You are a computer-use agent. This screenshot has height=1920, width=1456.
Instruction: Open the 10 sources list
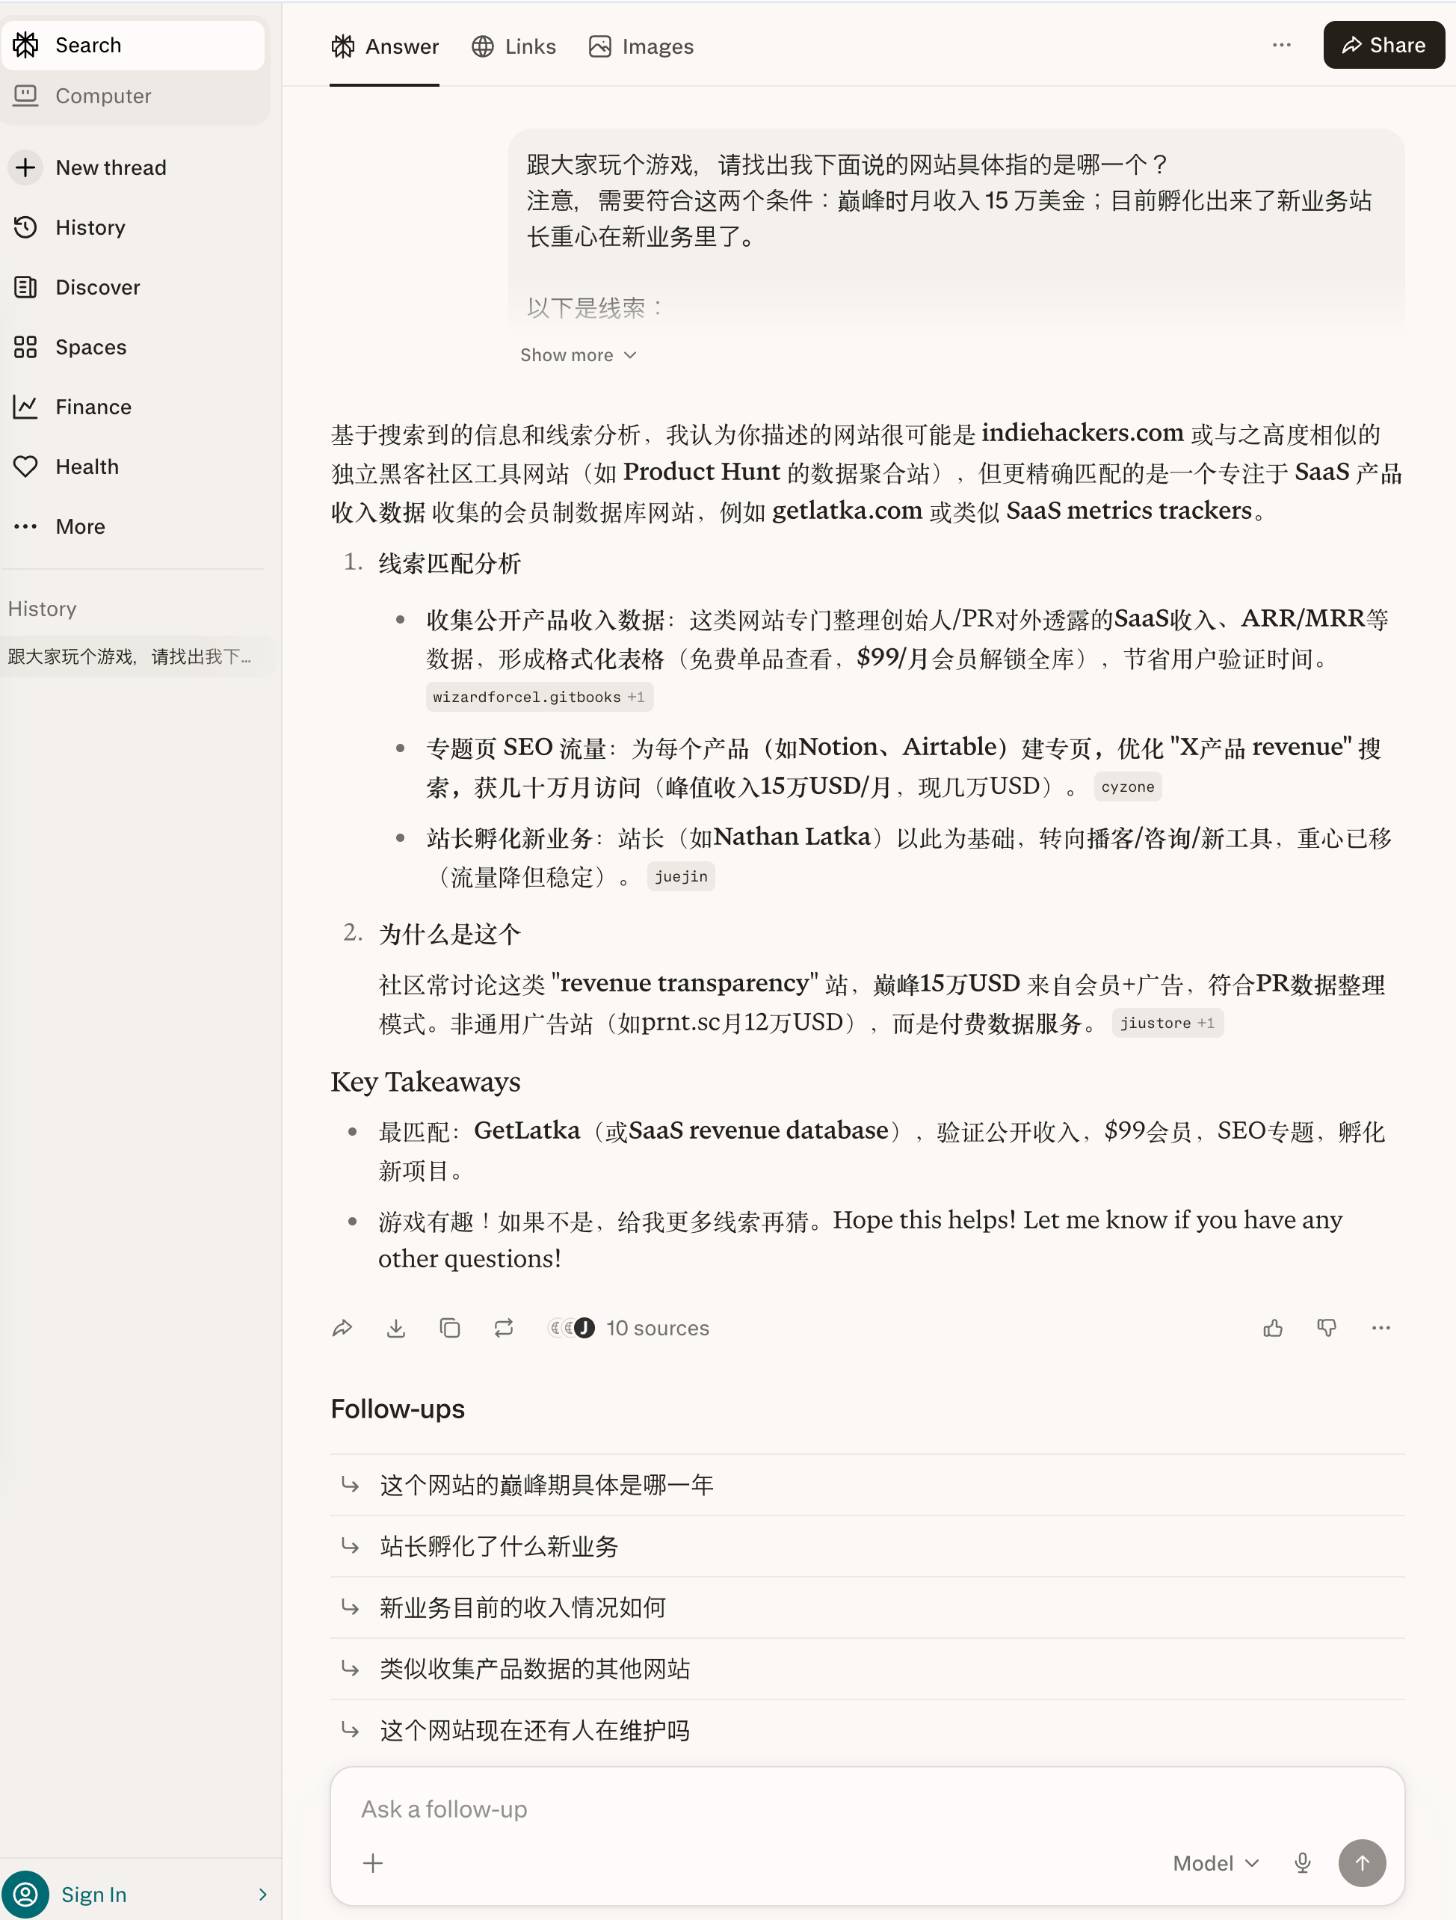pyautogui.click(x=629, y=1328)
